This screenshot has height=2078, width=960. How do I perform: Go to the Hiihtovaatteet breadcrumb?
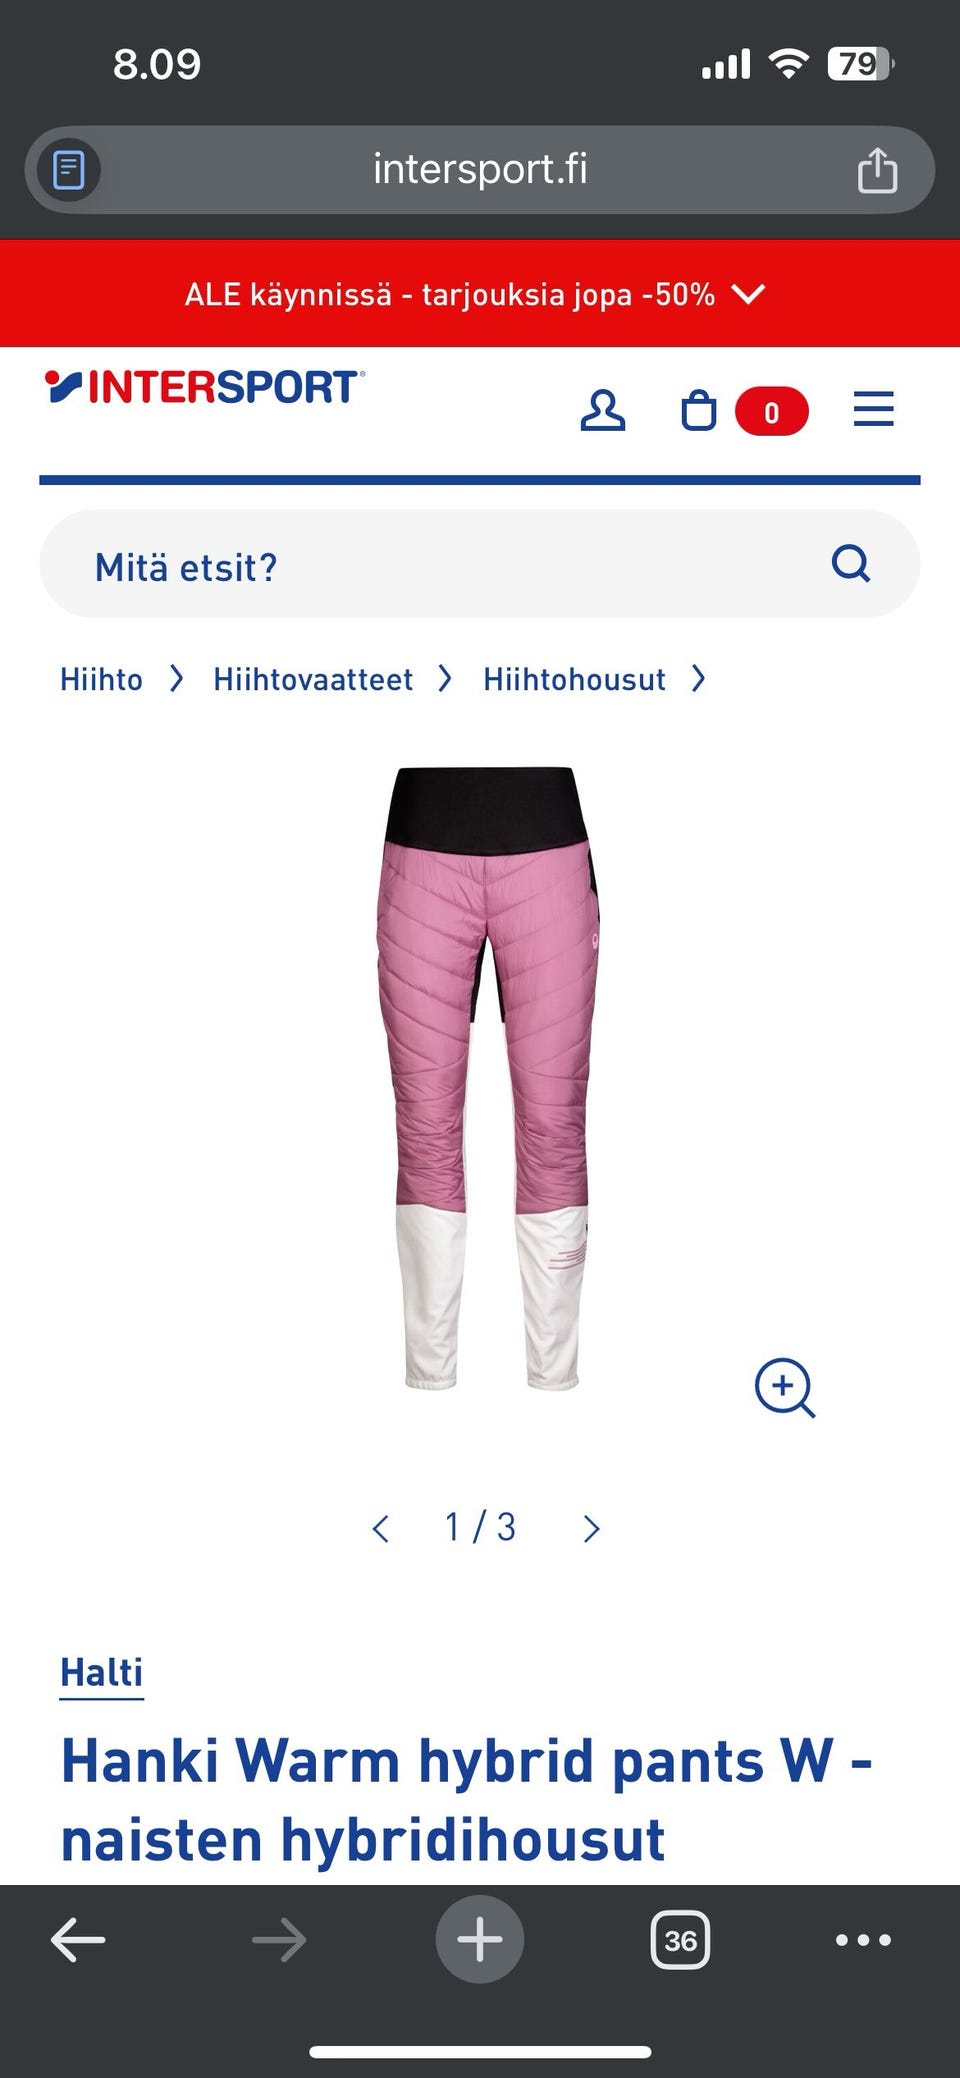pos(313,679)
